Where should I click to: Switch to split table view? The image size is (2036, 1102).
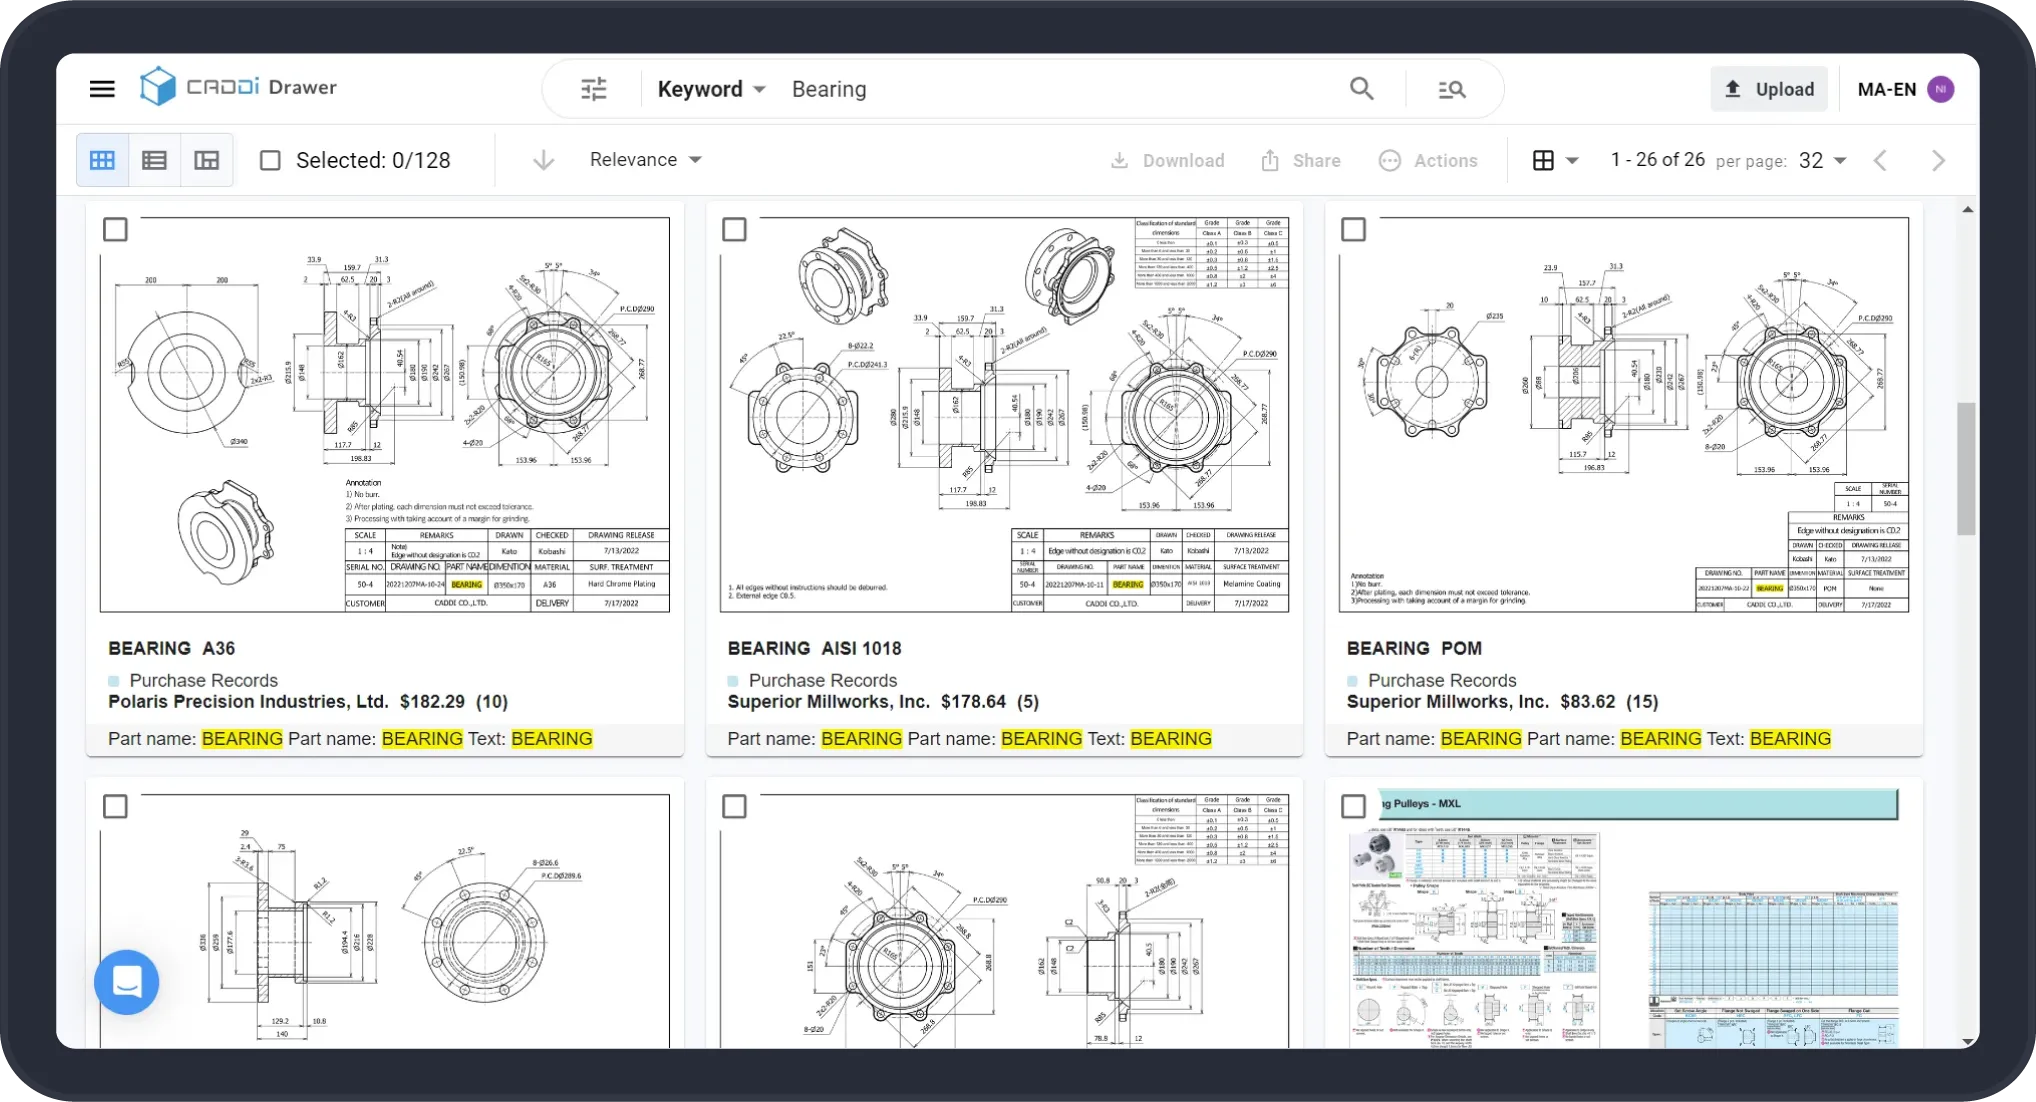pos(207,160)
